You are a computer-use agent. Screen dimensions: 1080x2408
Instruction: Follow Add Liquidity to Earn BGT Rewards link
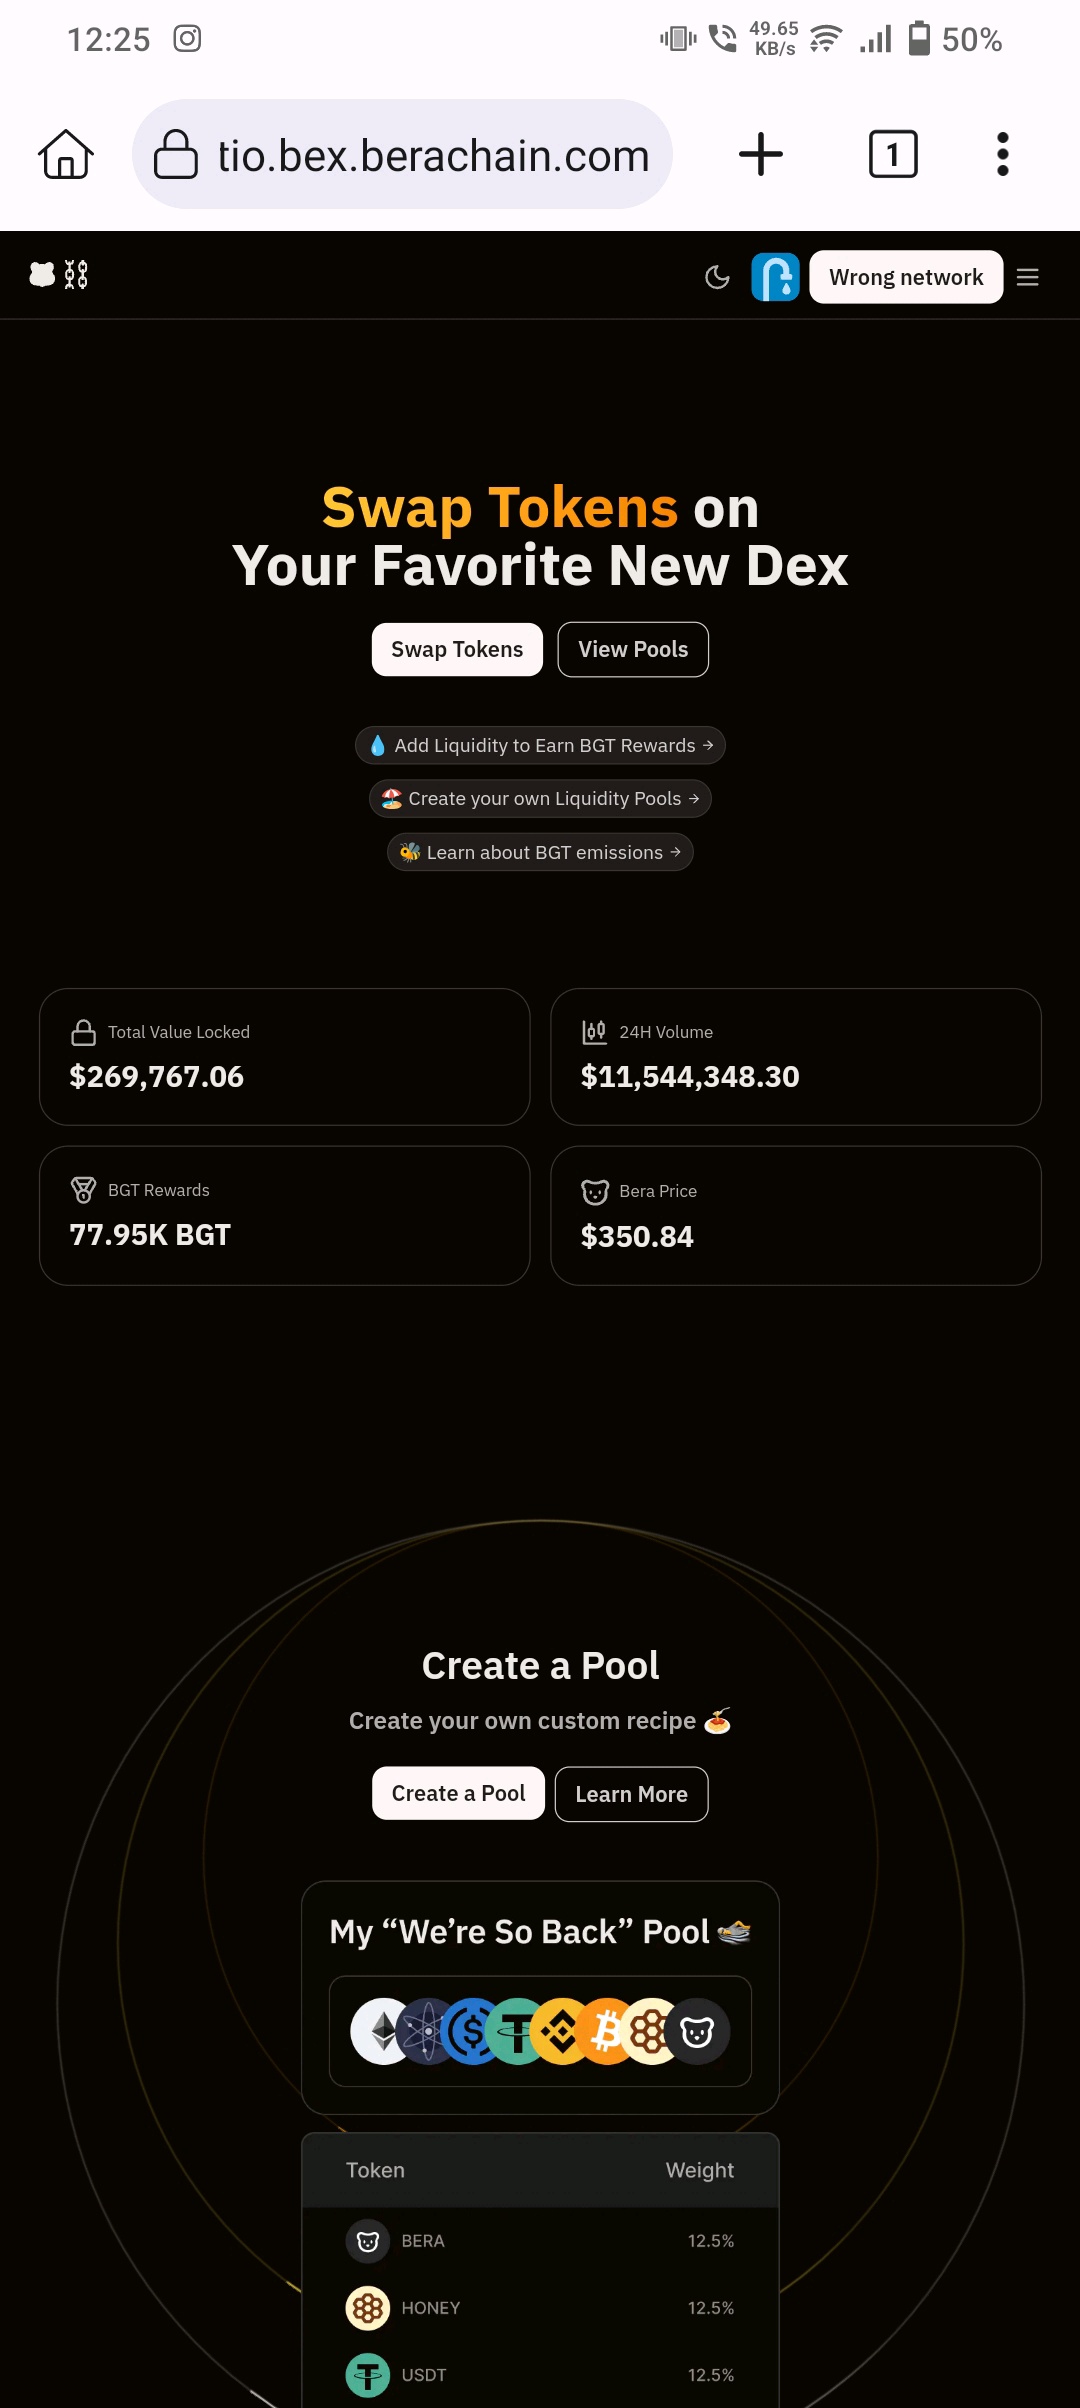click(x=540, y=745)
